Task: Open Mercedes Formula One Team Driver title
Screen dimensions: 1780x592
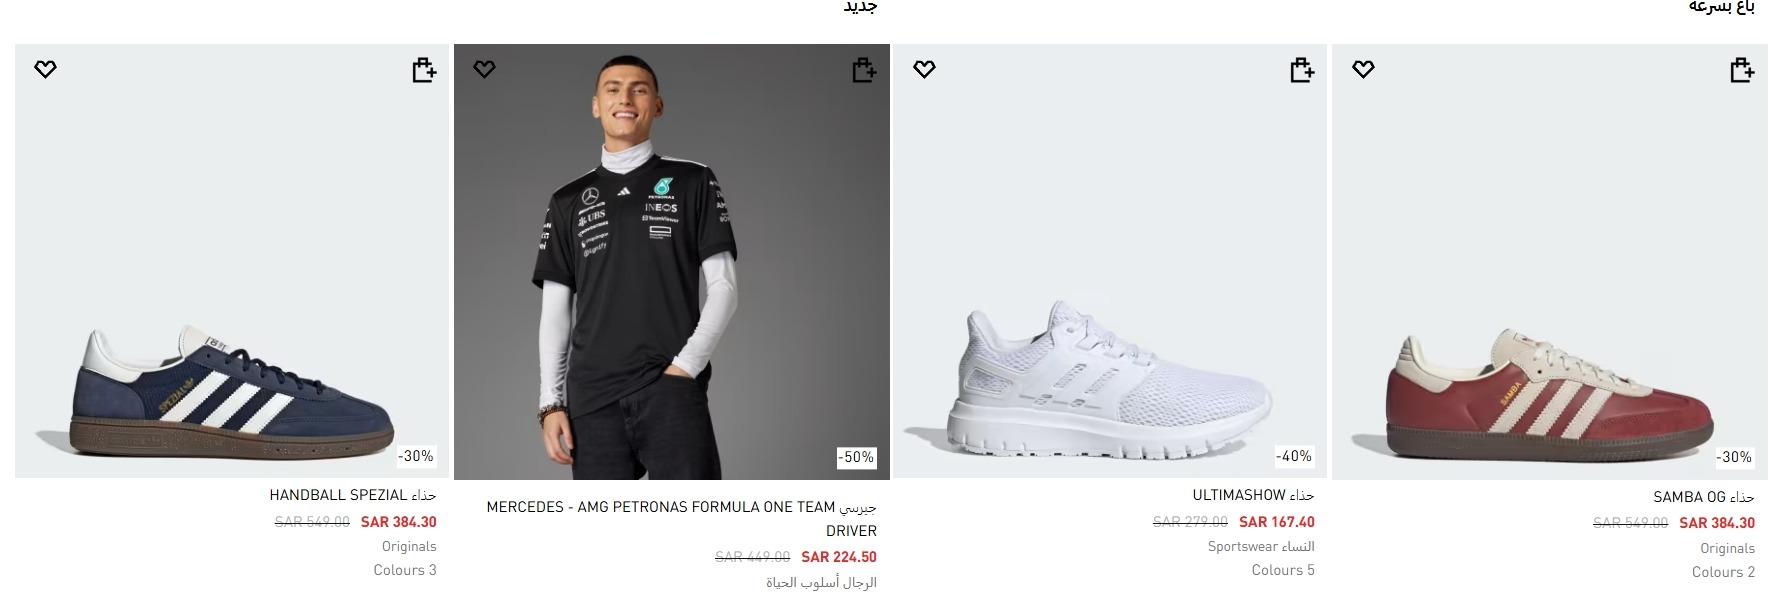Action: click(681, 518)
